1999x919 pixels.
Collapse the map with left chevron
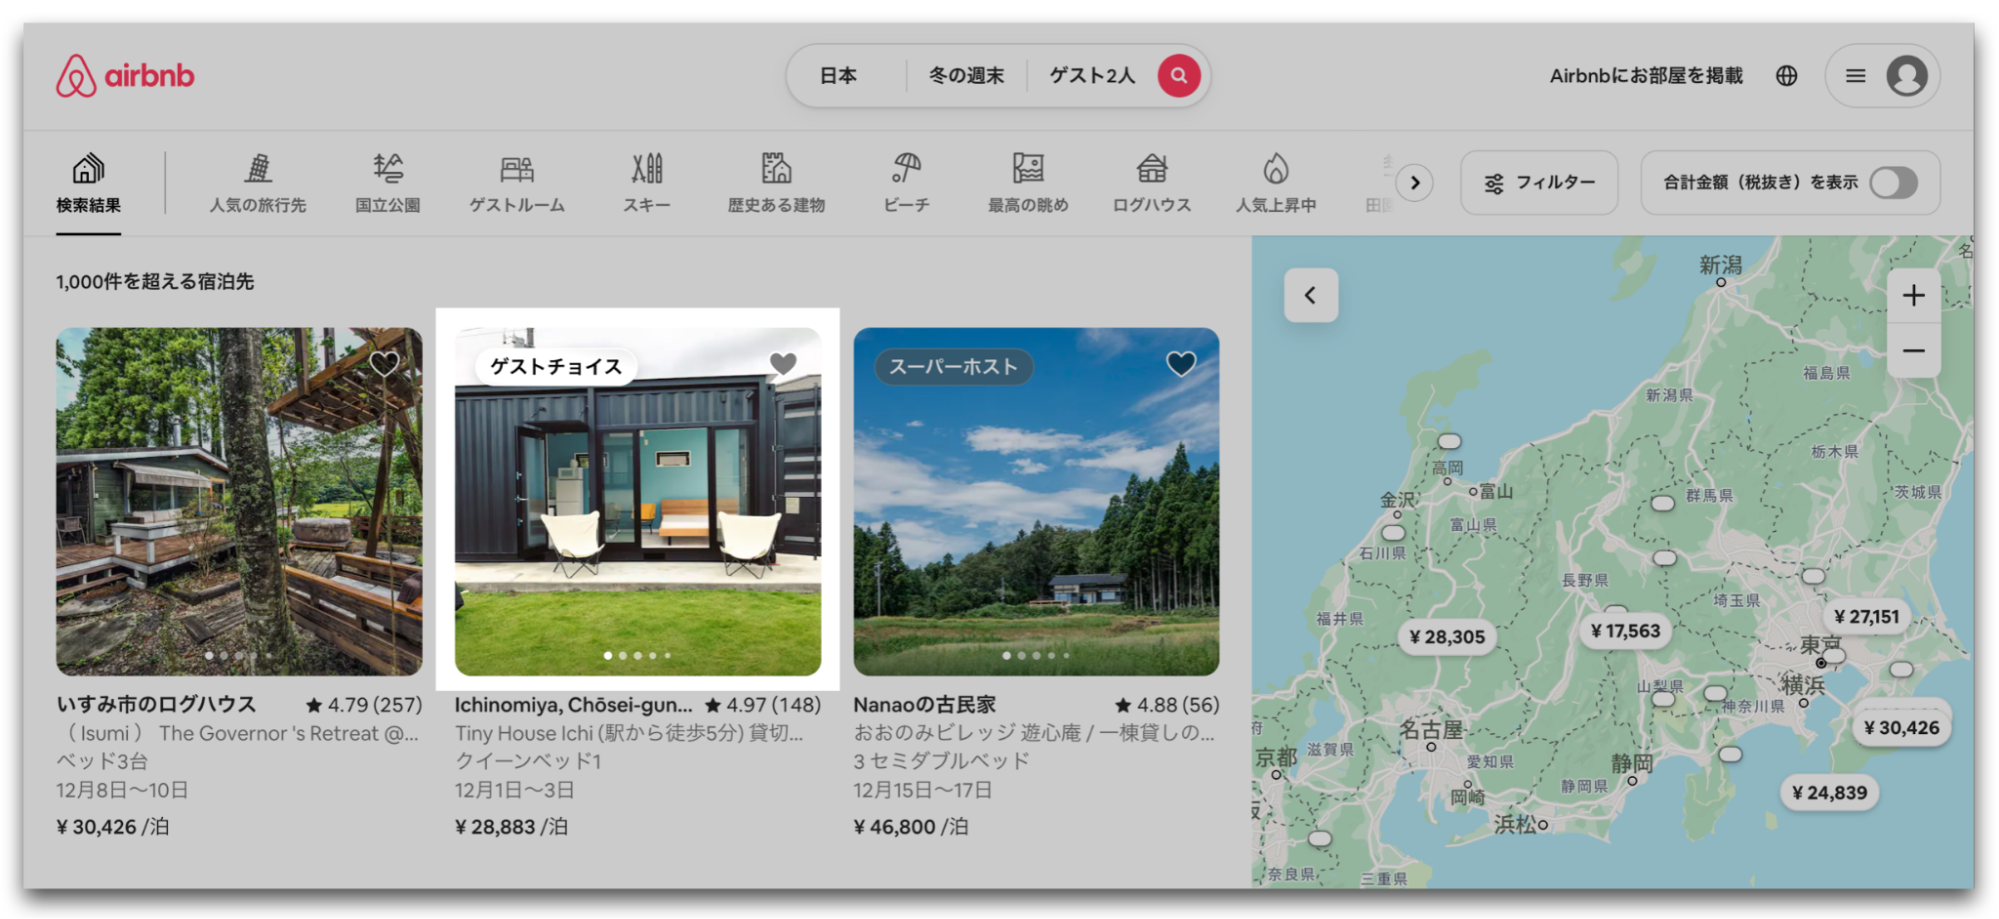1310,295
